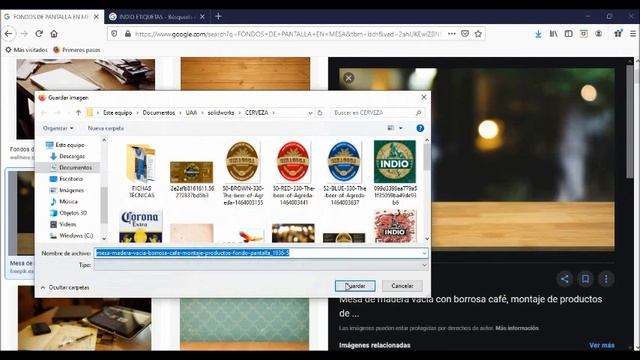The height and width of the screenshot is (360, 640).
Task: Click the site security padlock icon
Action: [128, 34]
